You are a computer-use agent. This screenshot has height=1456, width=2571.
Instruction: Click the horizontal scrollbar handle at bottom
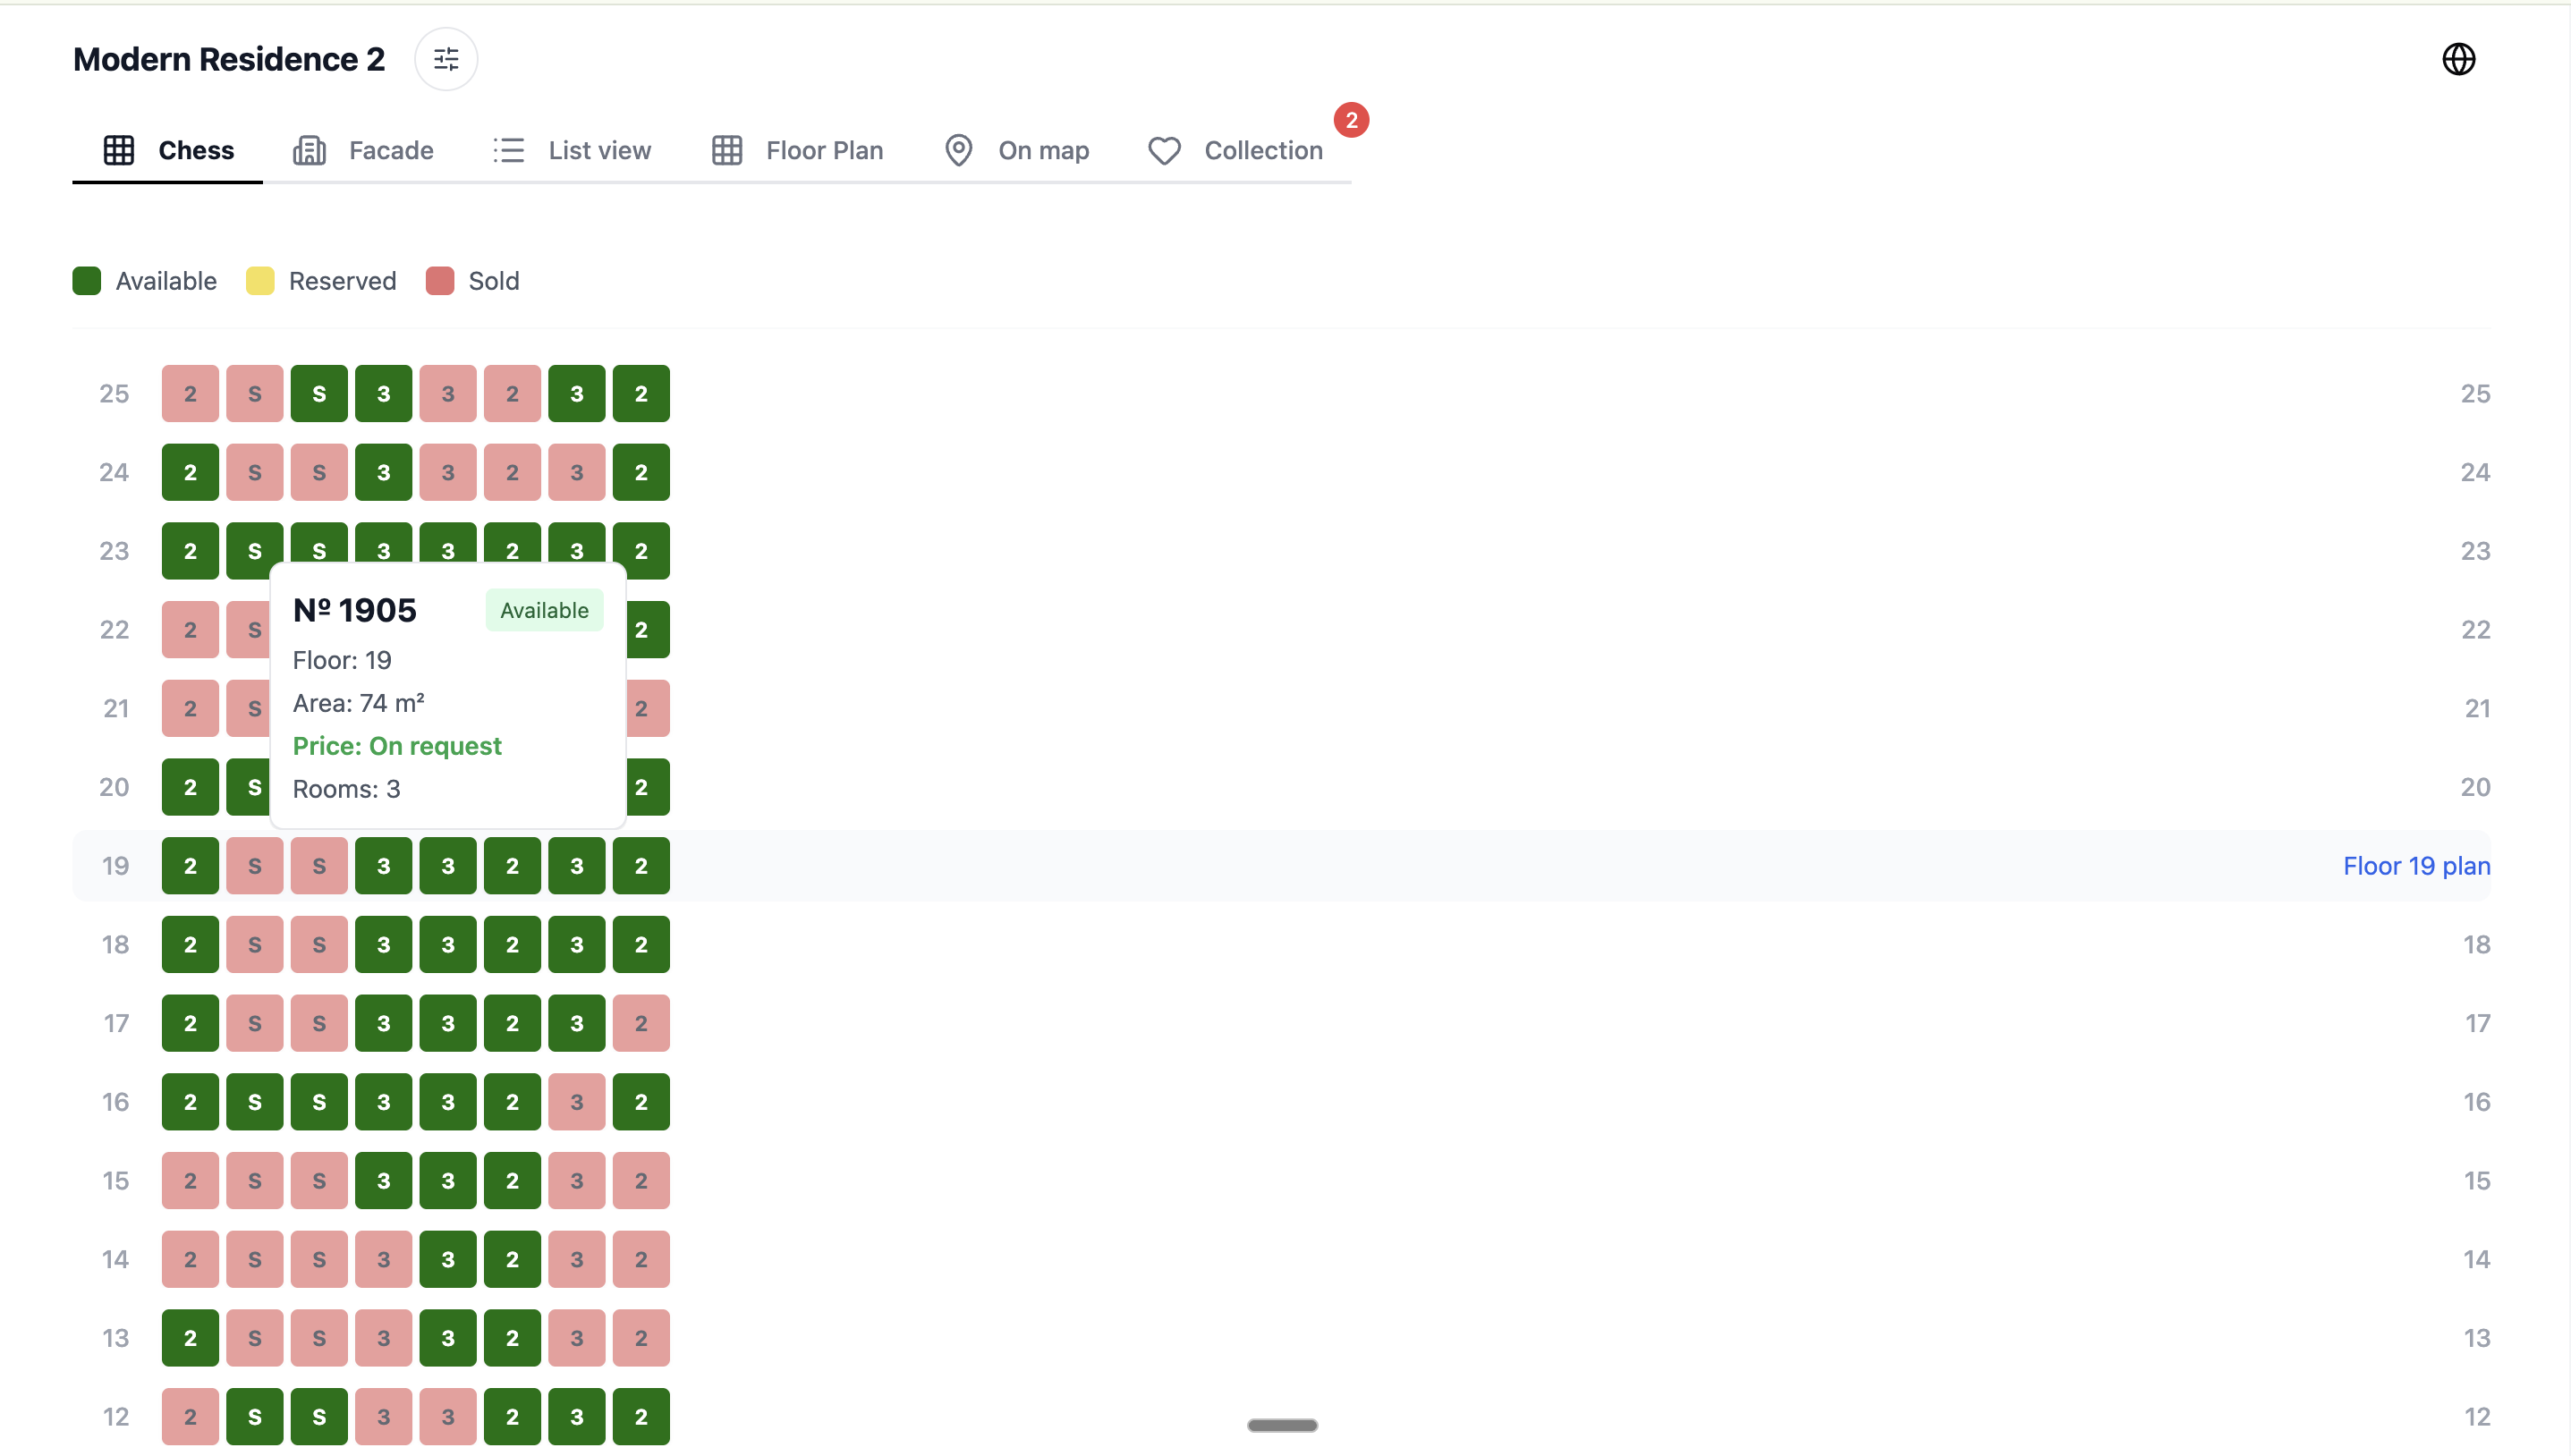coord(1282,1425)
